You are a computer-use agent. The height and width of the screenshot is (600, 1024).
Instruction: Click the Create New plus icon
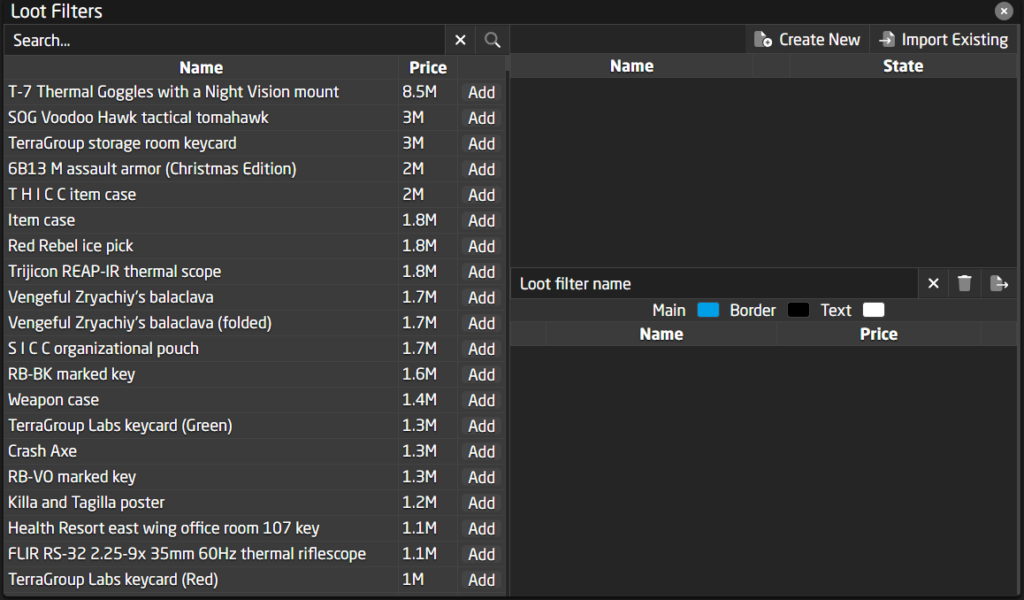(x=763, y=39)
